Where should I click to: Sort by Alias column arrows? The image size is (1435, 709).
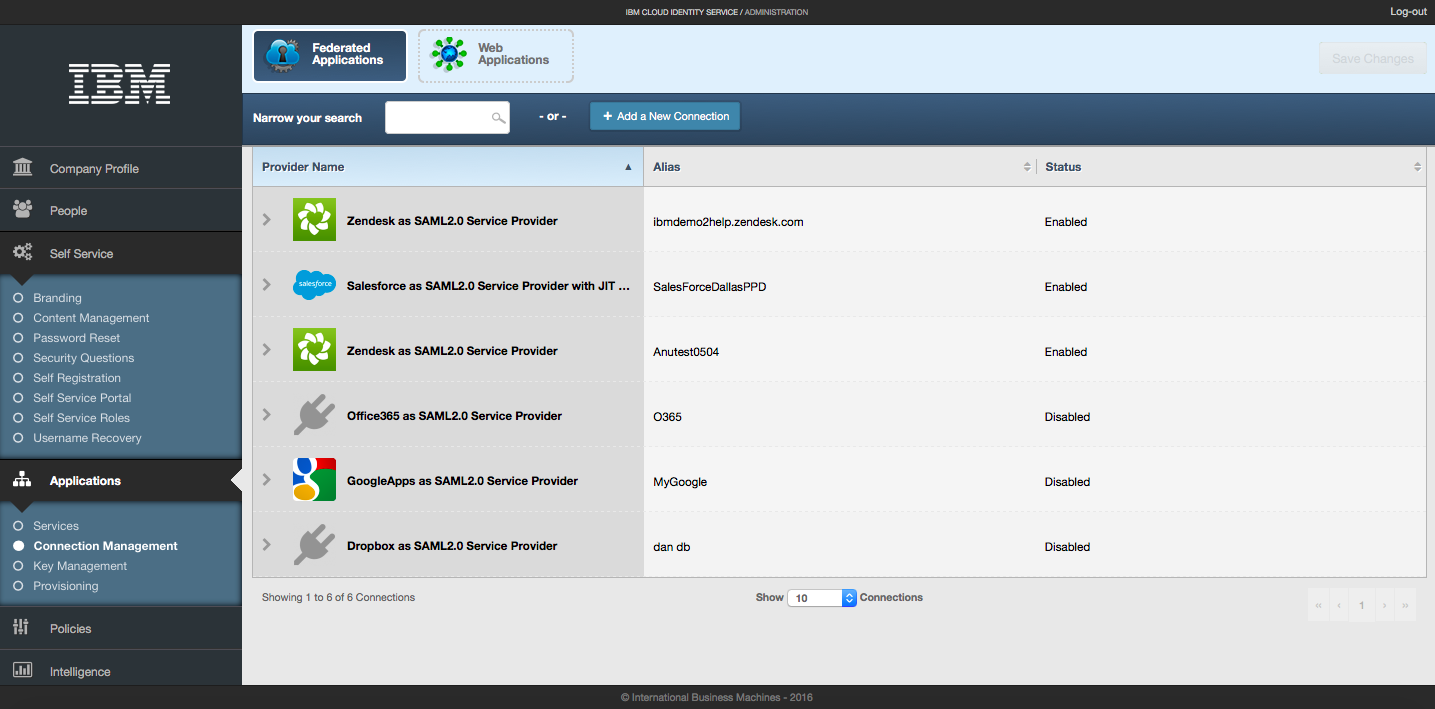pyautogui.click(x=1027, y=167)
